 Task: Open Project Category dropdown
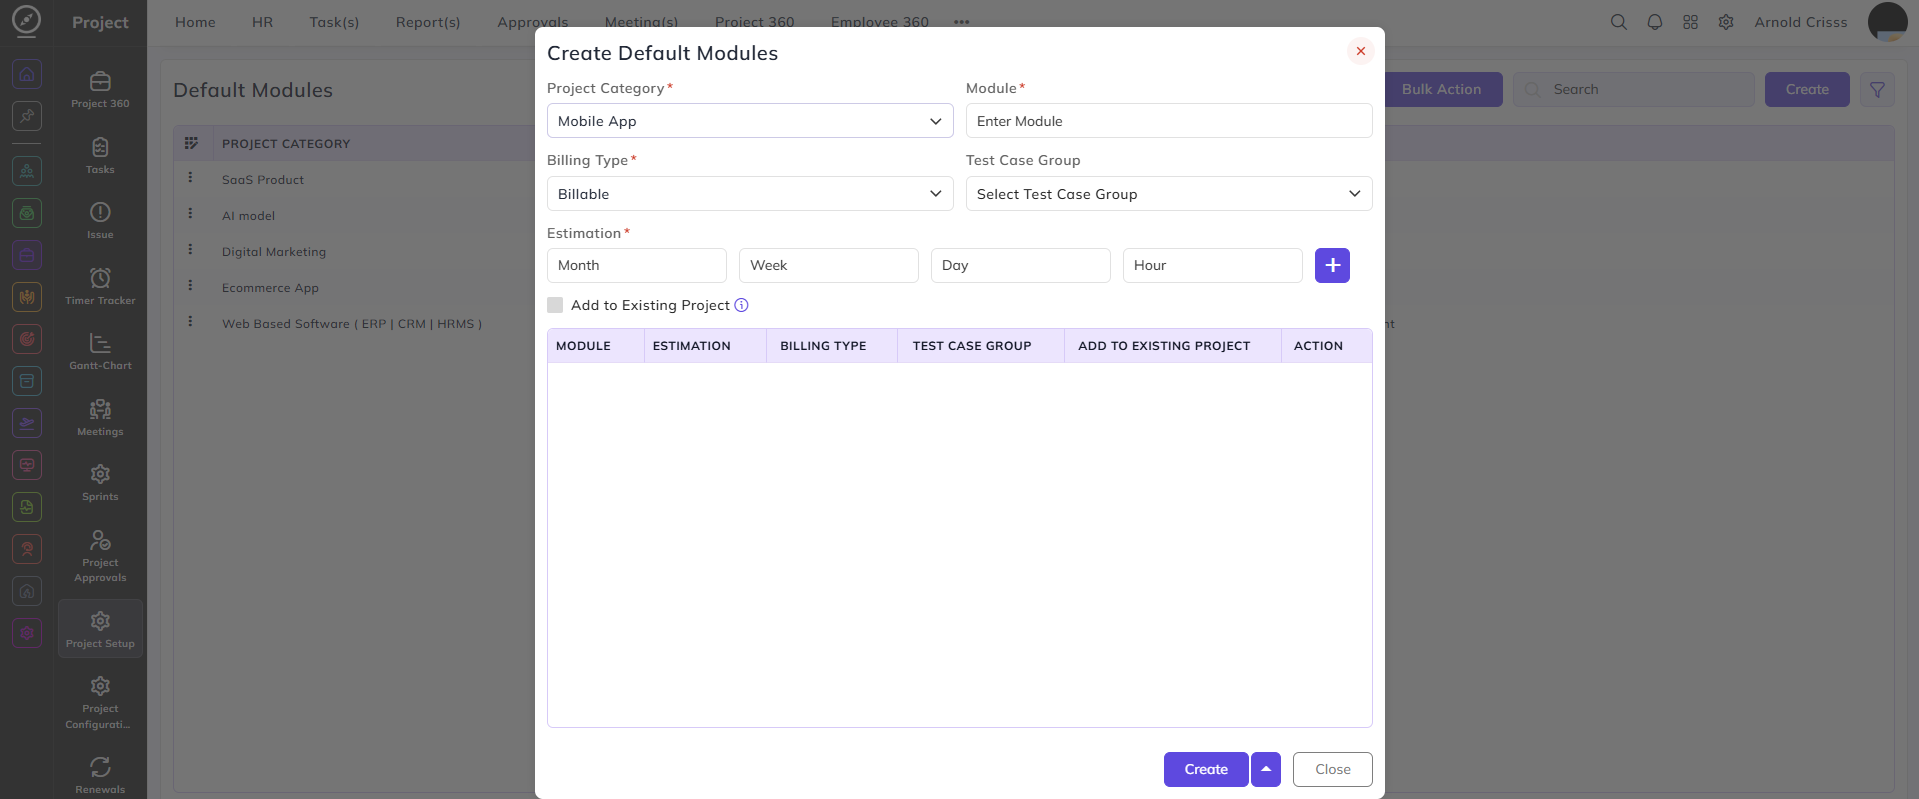(750, 121)
